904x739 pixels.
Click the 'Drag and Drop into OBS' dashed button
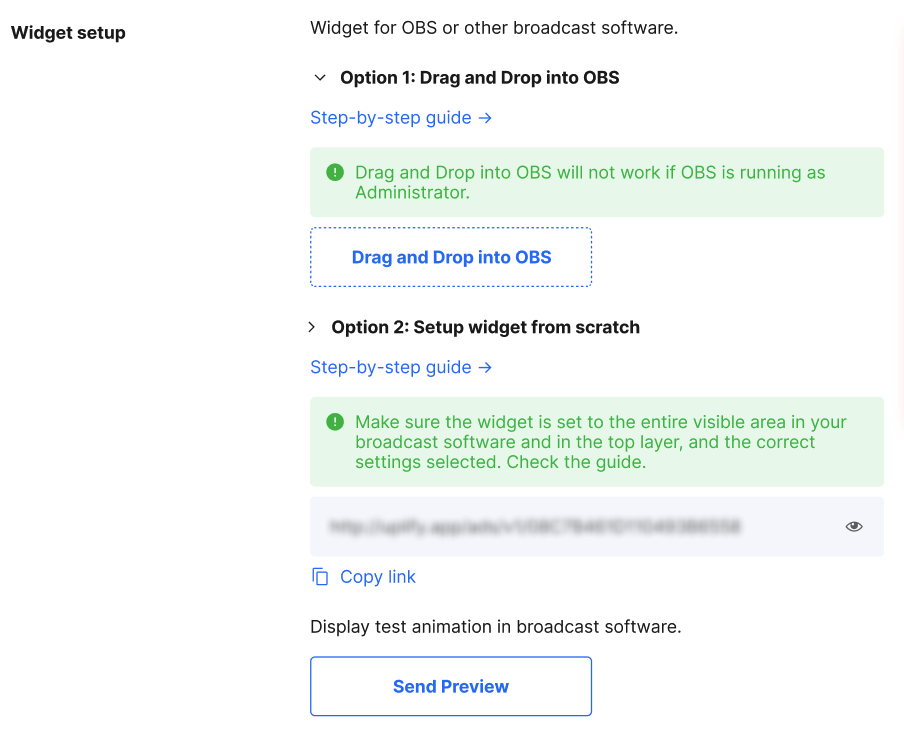(451, 257)
